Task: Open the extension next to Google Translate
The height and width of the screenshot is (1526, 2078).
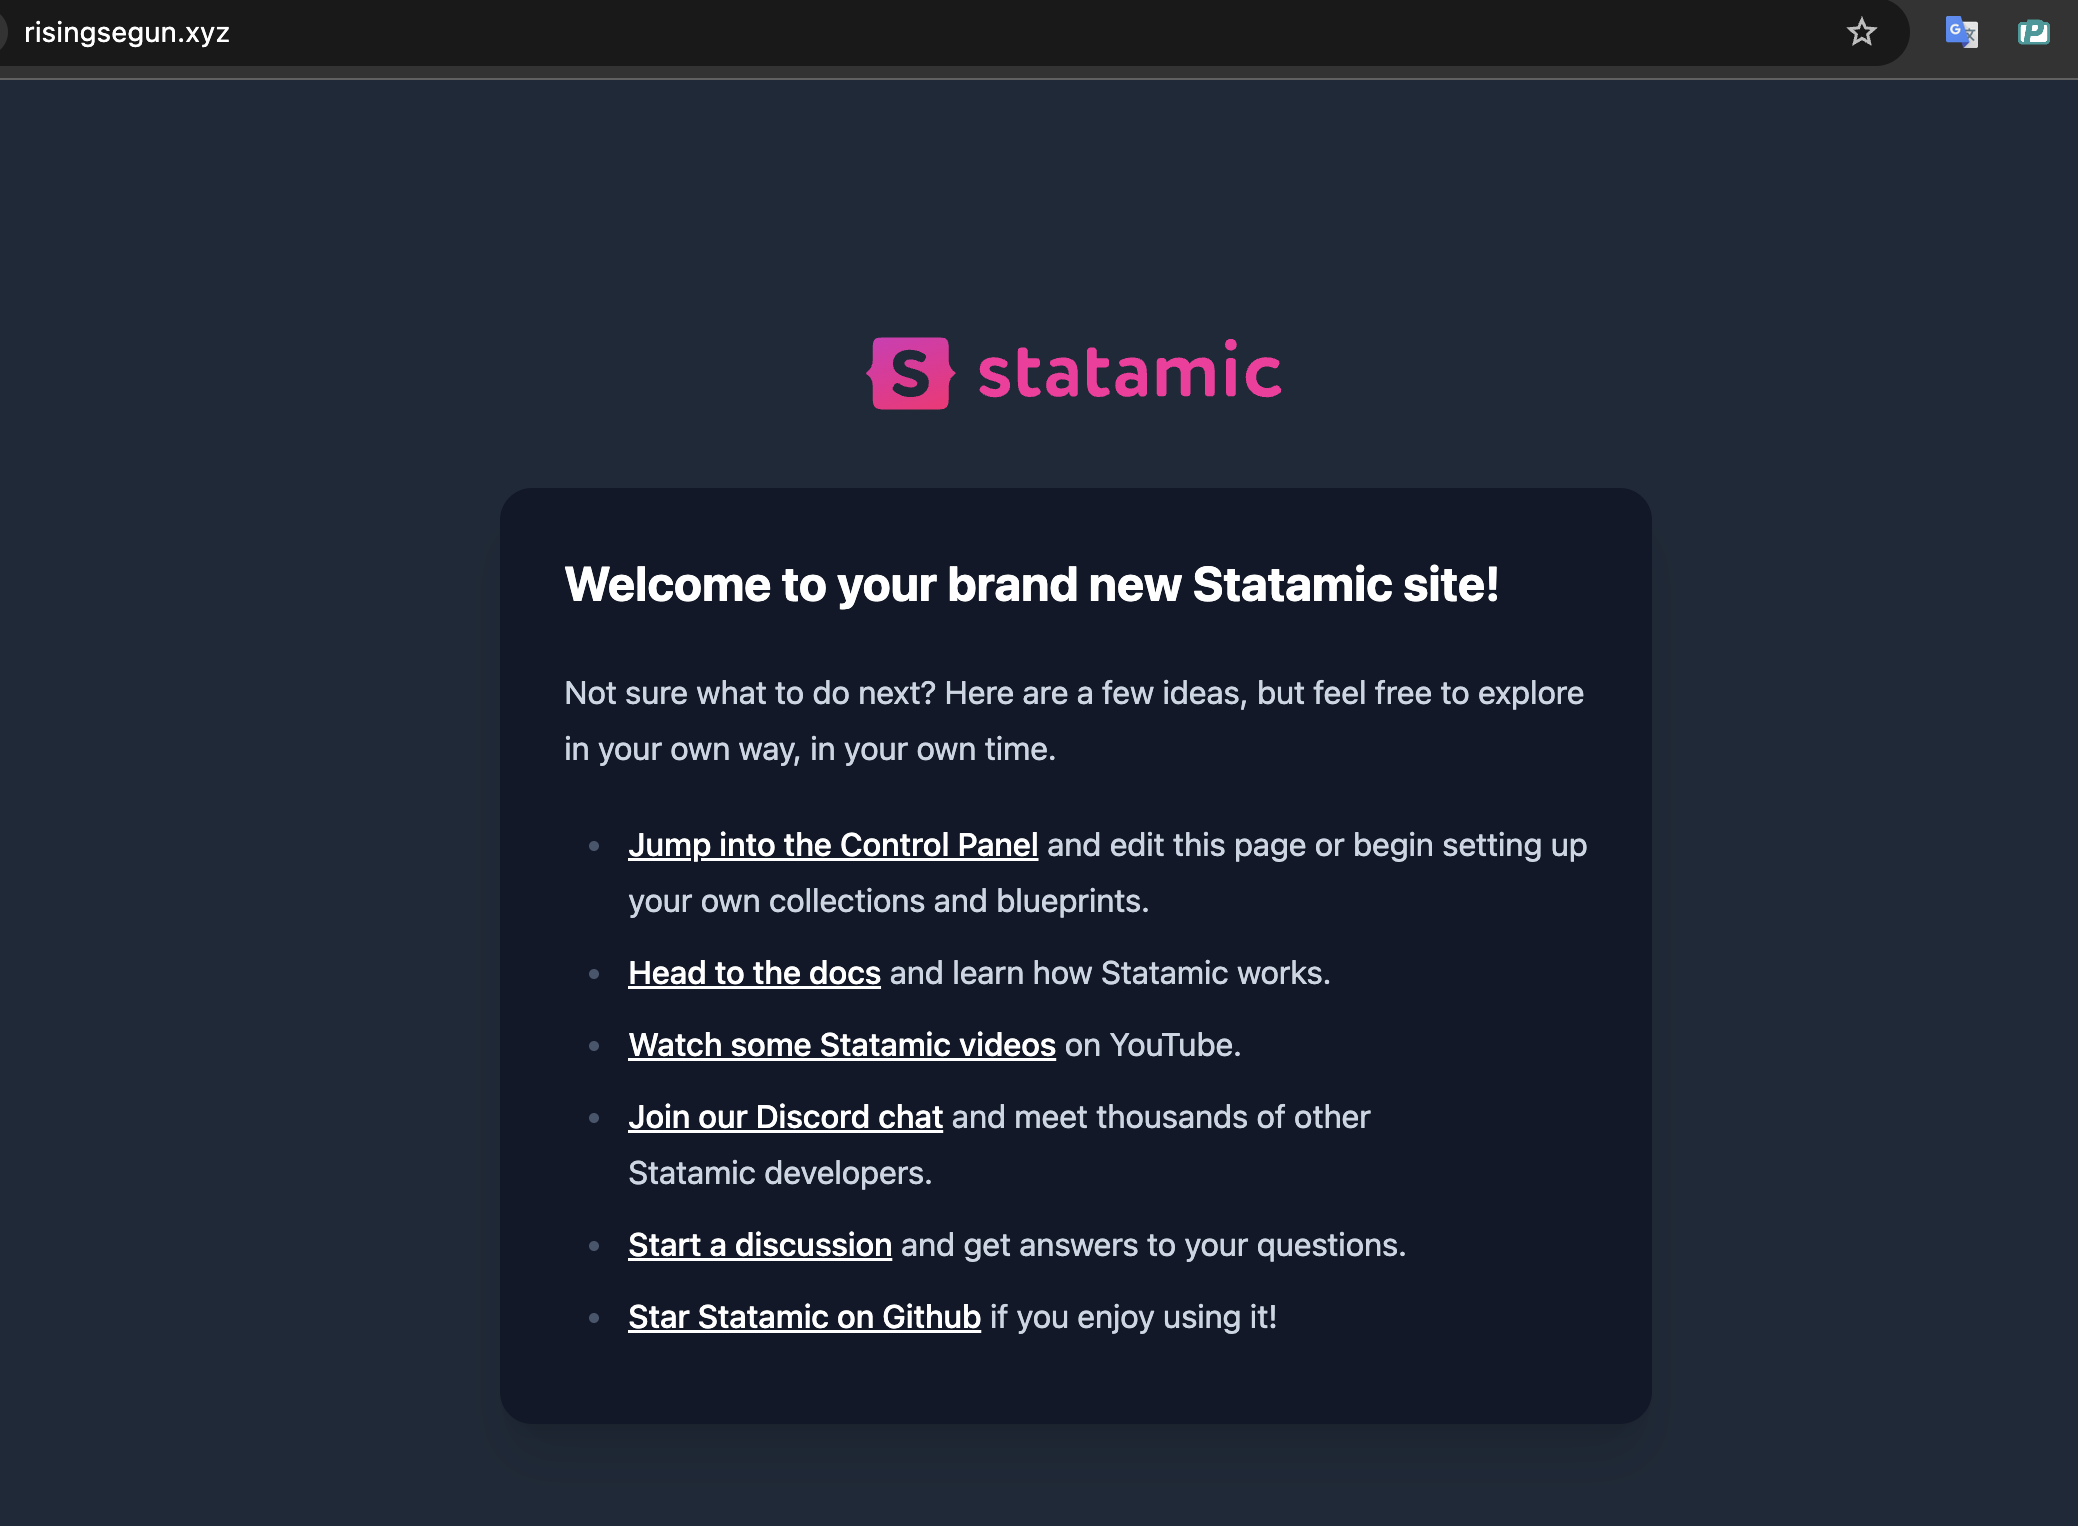Action: click(x=2034, y=31)
